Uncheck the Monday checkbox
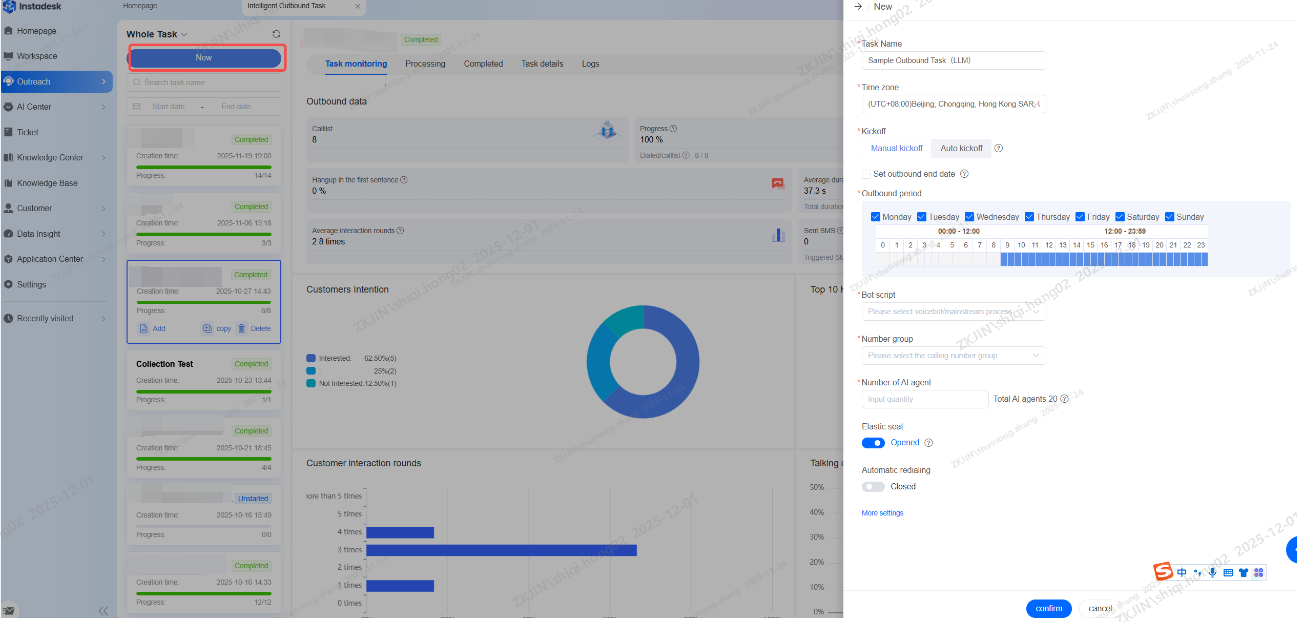Screen dimensions: 1297x622 (x=876, y=217)
